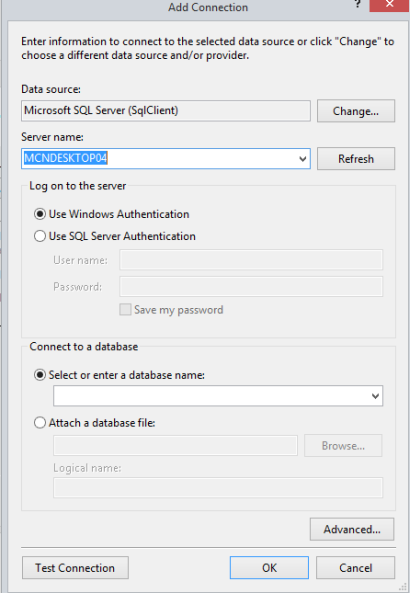This screenshot has width=410, height=593.
Task: Focus the Server name text field
Action: coord(159,158)
